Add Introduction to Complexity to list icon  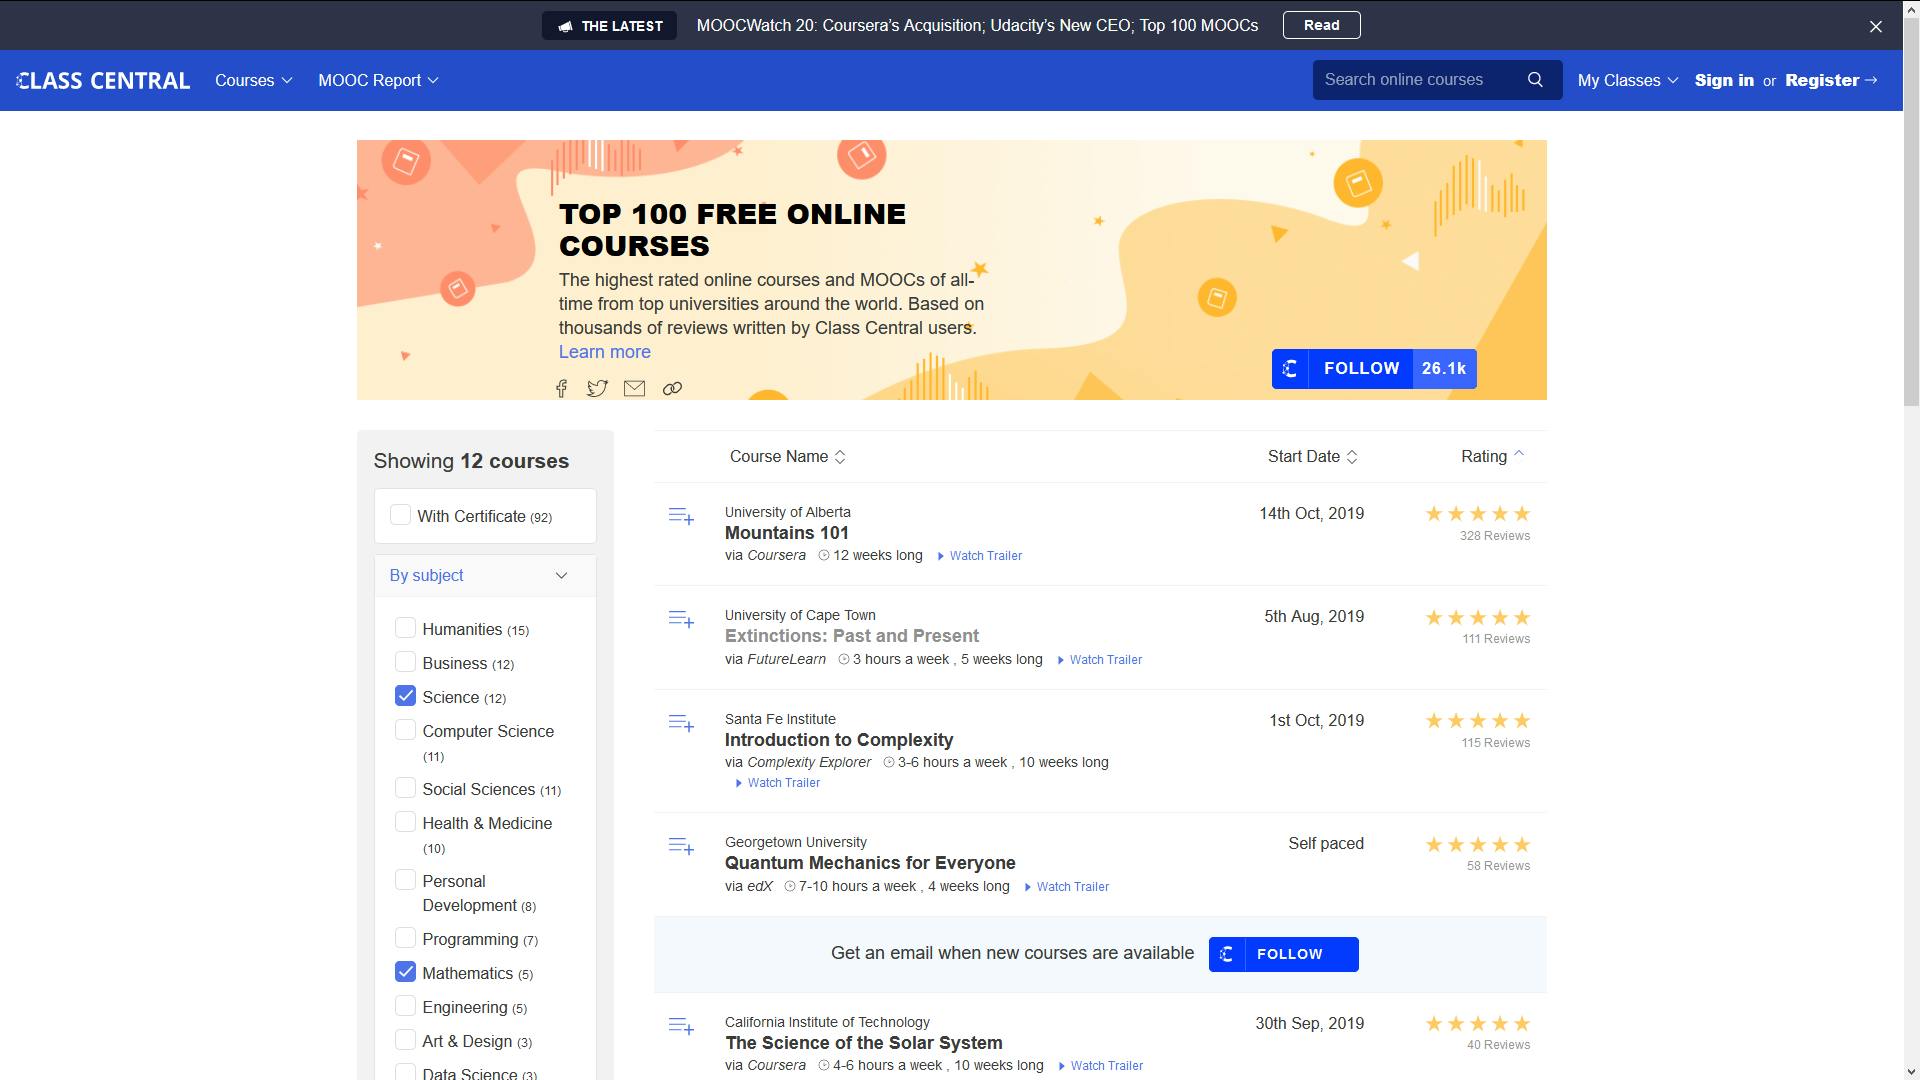[681, 723]
